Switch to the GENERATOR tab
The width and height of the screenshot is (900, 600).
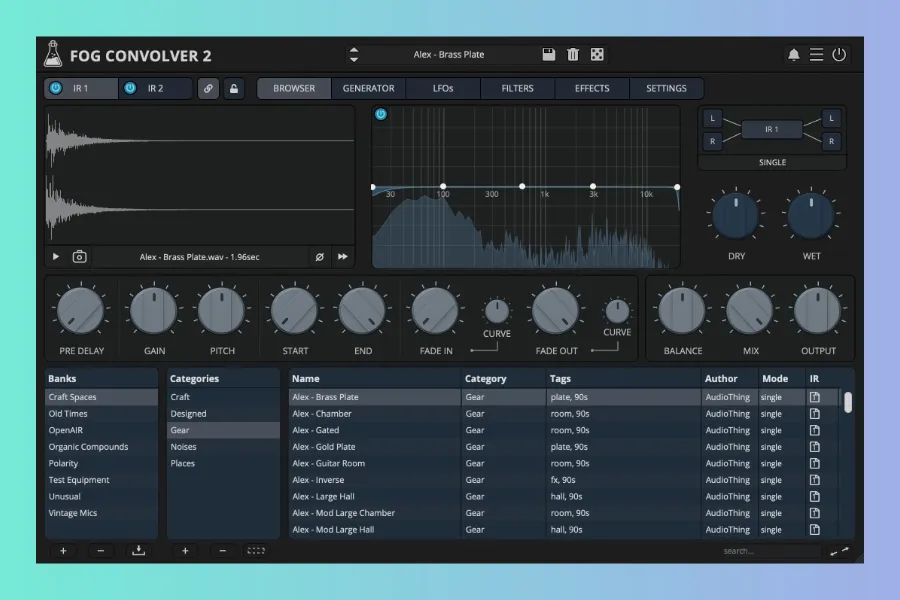368,89
